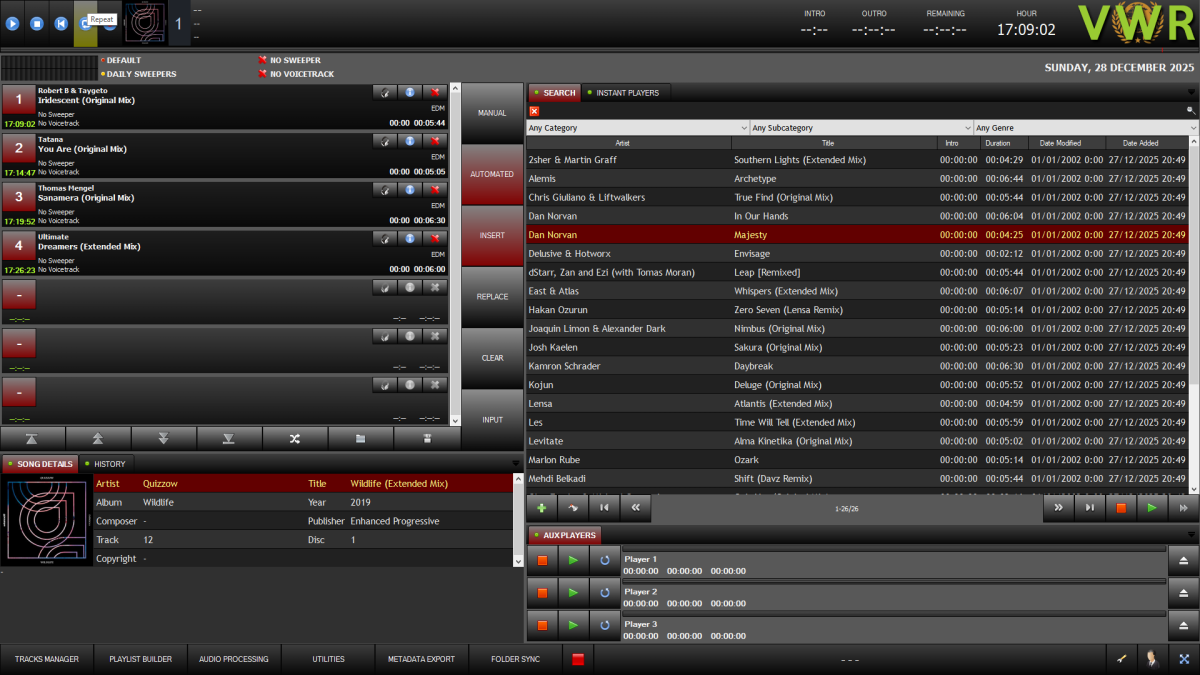Click the FOLDER SYNC button
This screenshot has height=675, width=1200.
coord(514,659)
